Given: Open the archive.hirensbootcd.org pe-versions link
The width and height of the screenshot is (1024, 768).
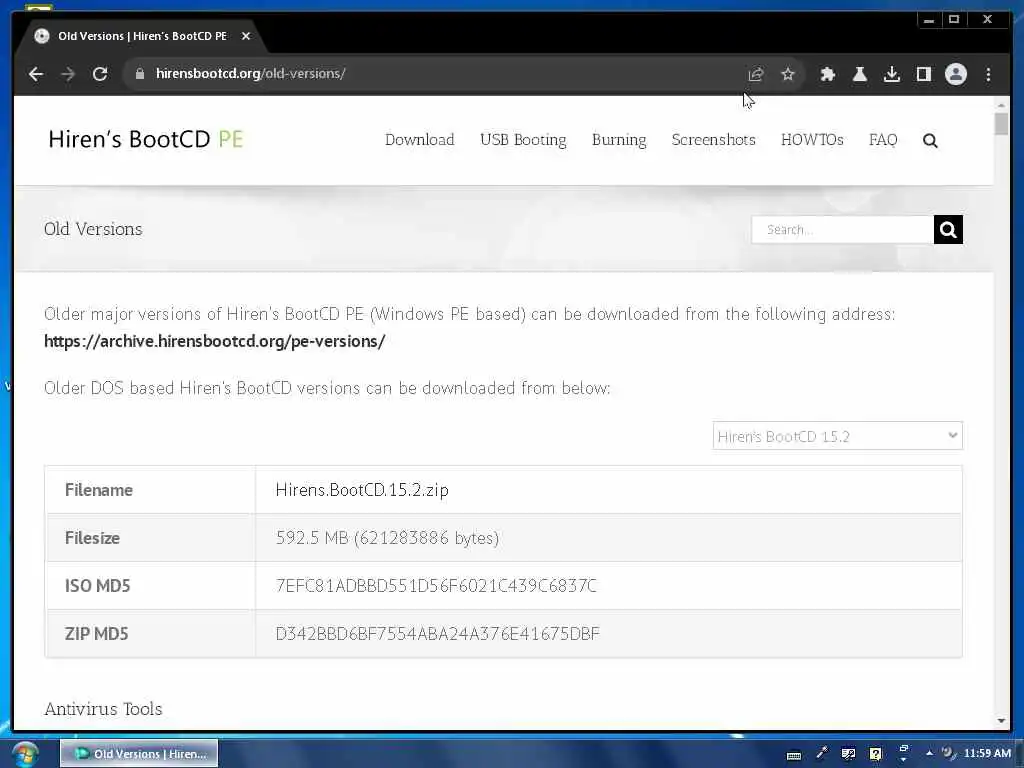Looking at the screenshot, I should pyautogui.click(x=214, y=342).
